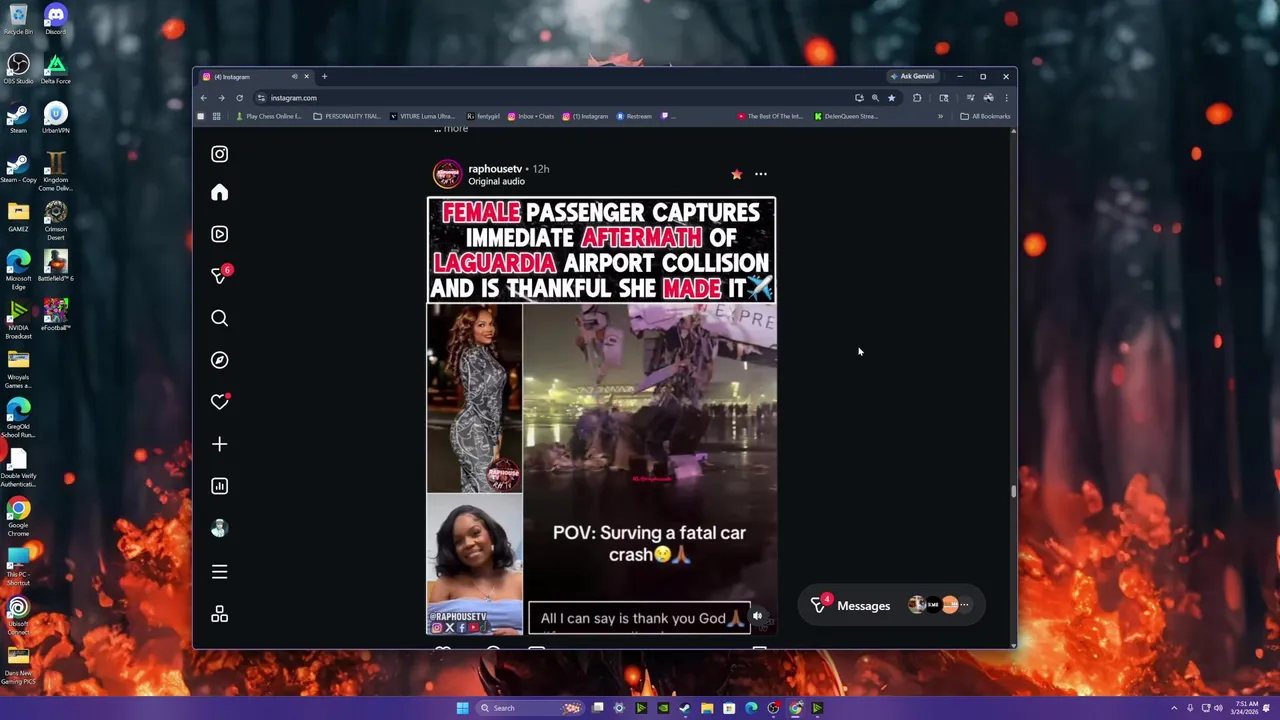The height and width of the screenshot is (720, 1280).
Task: Mute the Instagram tab audio icon
Action: pyautogui.click(x=294, y=77)
